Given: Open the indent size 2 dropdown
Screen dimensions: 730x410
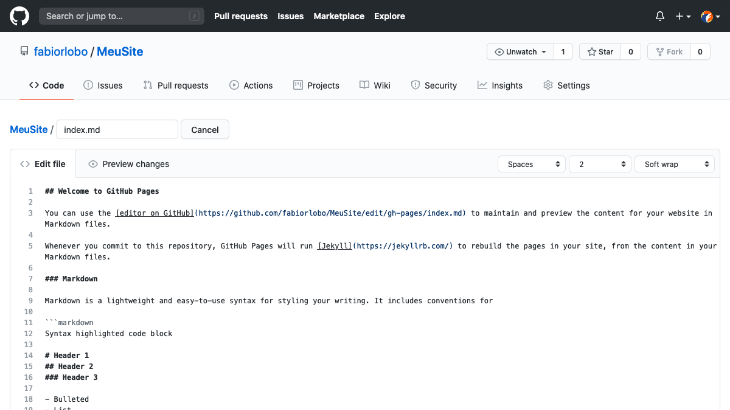Looking at the screenshot, I should click(600, 164).
